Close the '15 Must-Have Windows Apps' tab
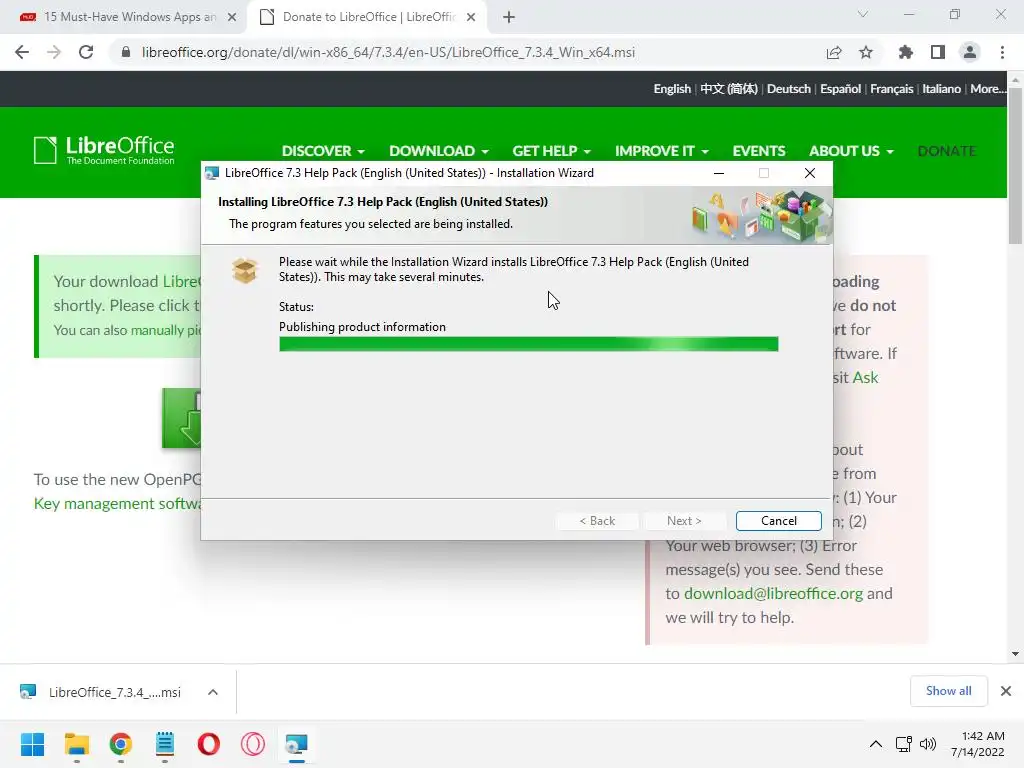The height and width of the screenshot is (768, 1024). (232, 17)
